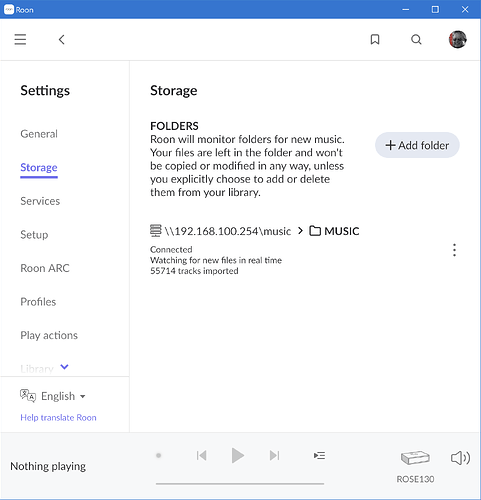This screenshot has height=500, width=481.
Task: Open the volume speaker control
Action: coord(460,458)
